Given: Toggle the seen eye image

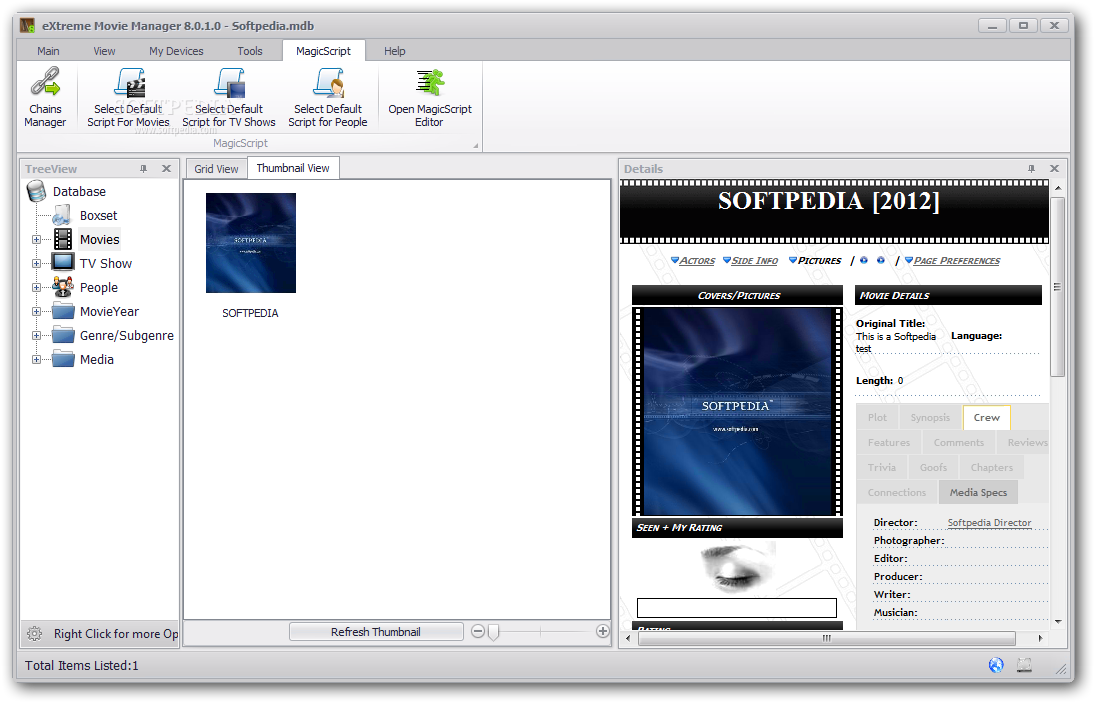Looking at the screenshot, I should 736,569.
